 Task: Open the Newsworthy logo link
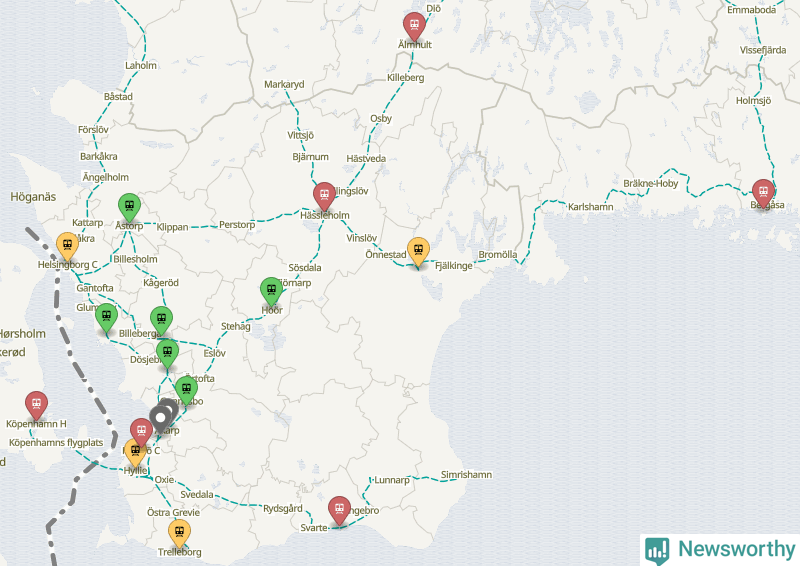pos(720,550)
